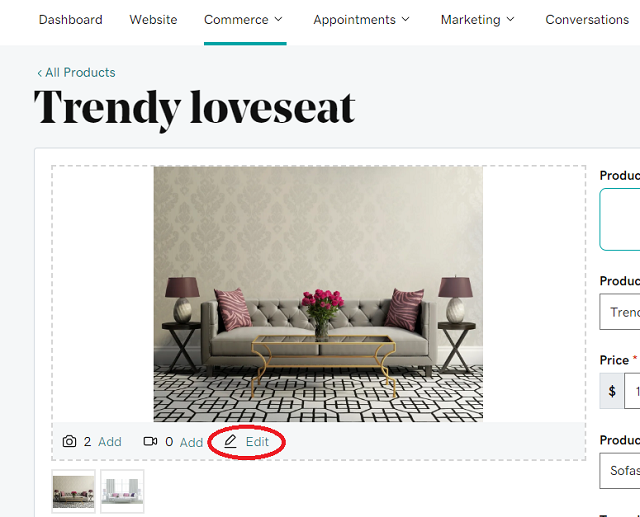Select the second white sofa thumbnail
This screenshot has height=517, width=640.
click(x=122, y=491)
